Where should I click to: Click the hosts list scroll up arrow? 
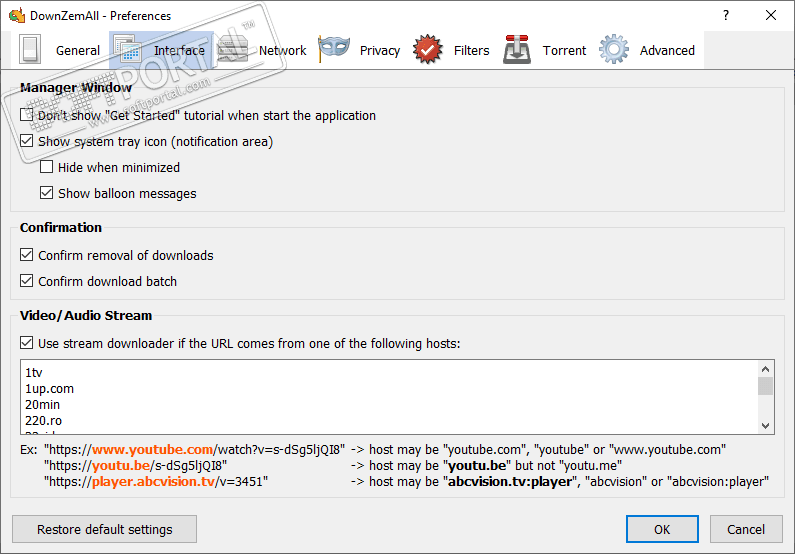(766, 368)
